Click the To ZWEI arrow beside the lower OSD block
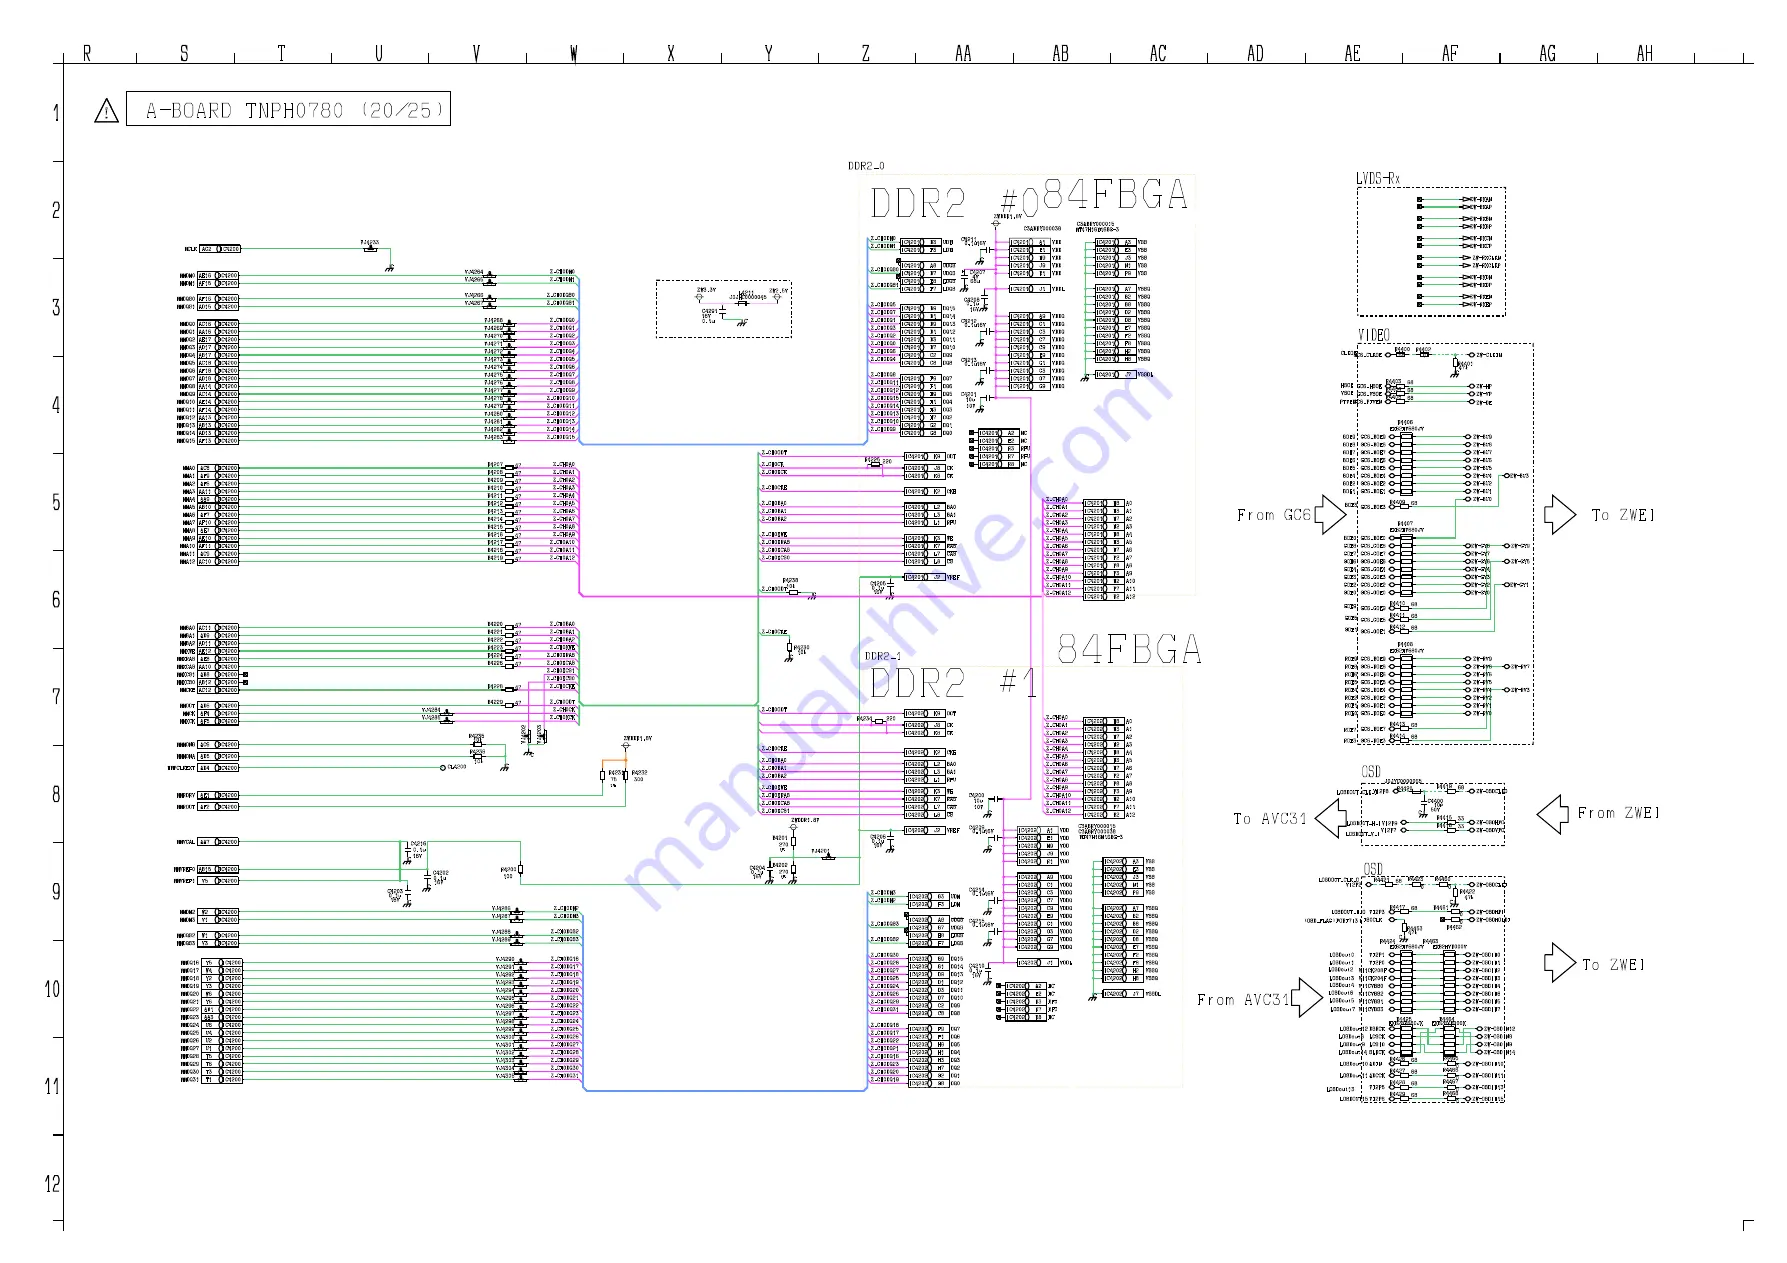Image resolution: width=1787 pixels, height=1263 pixels. coord(1560,963)
